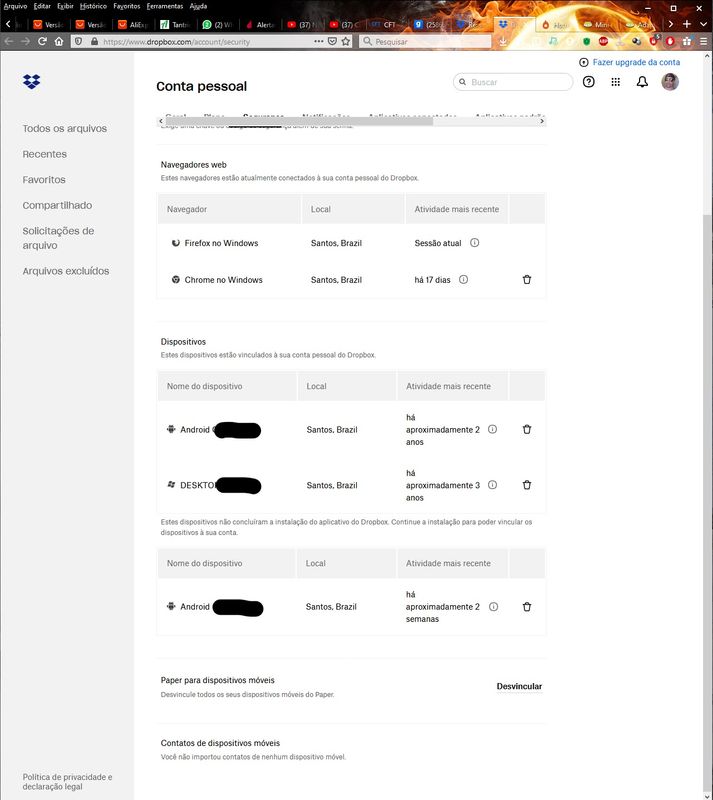Open Arquivo menu
The height and width of the screenshot is (800, 713).
click(x=15, y=6)
